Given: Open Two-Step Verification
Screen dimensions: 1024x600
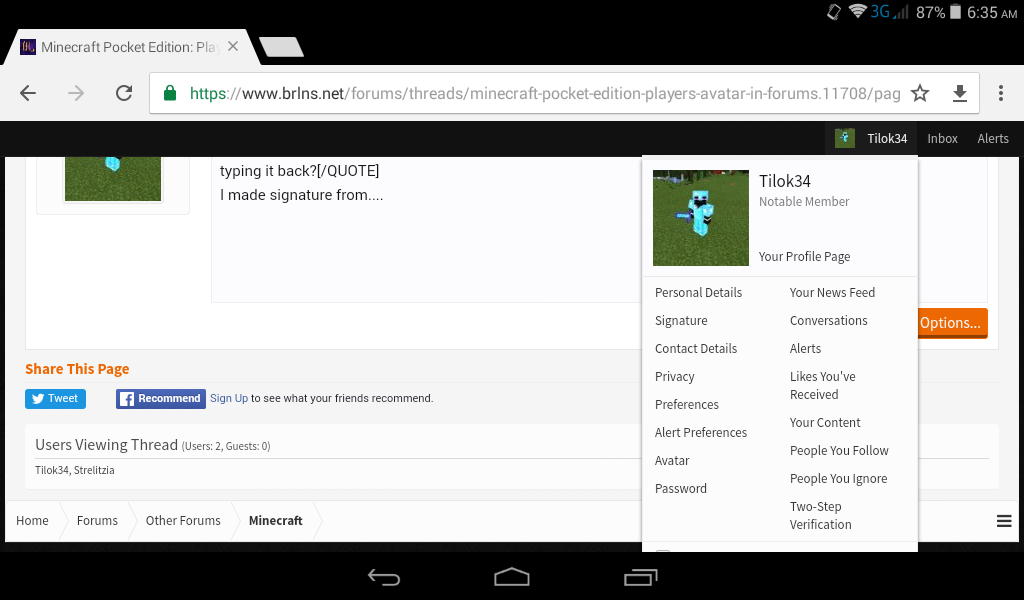Looking at the screenshot, I should click(x=820, y=515).
